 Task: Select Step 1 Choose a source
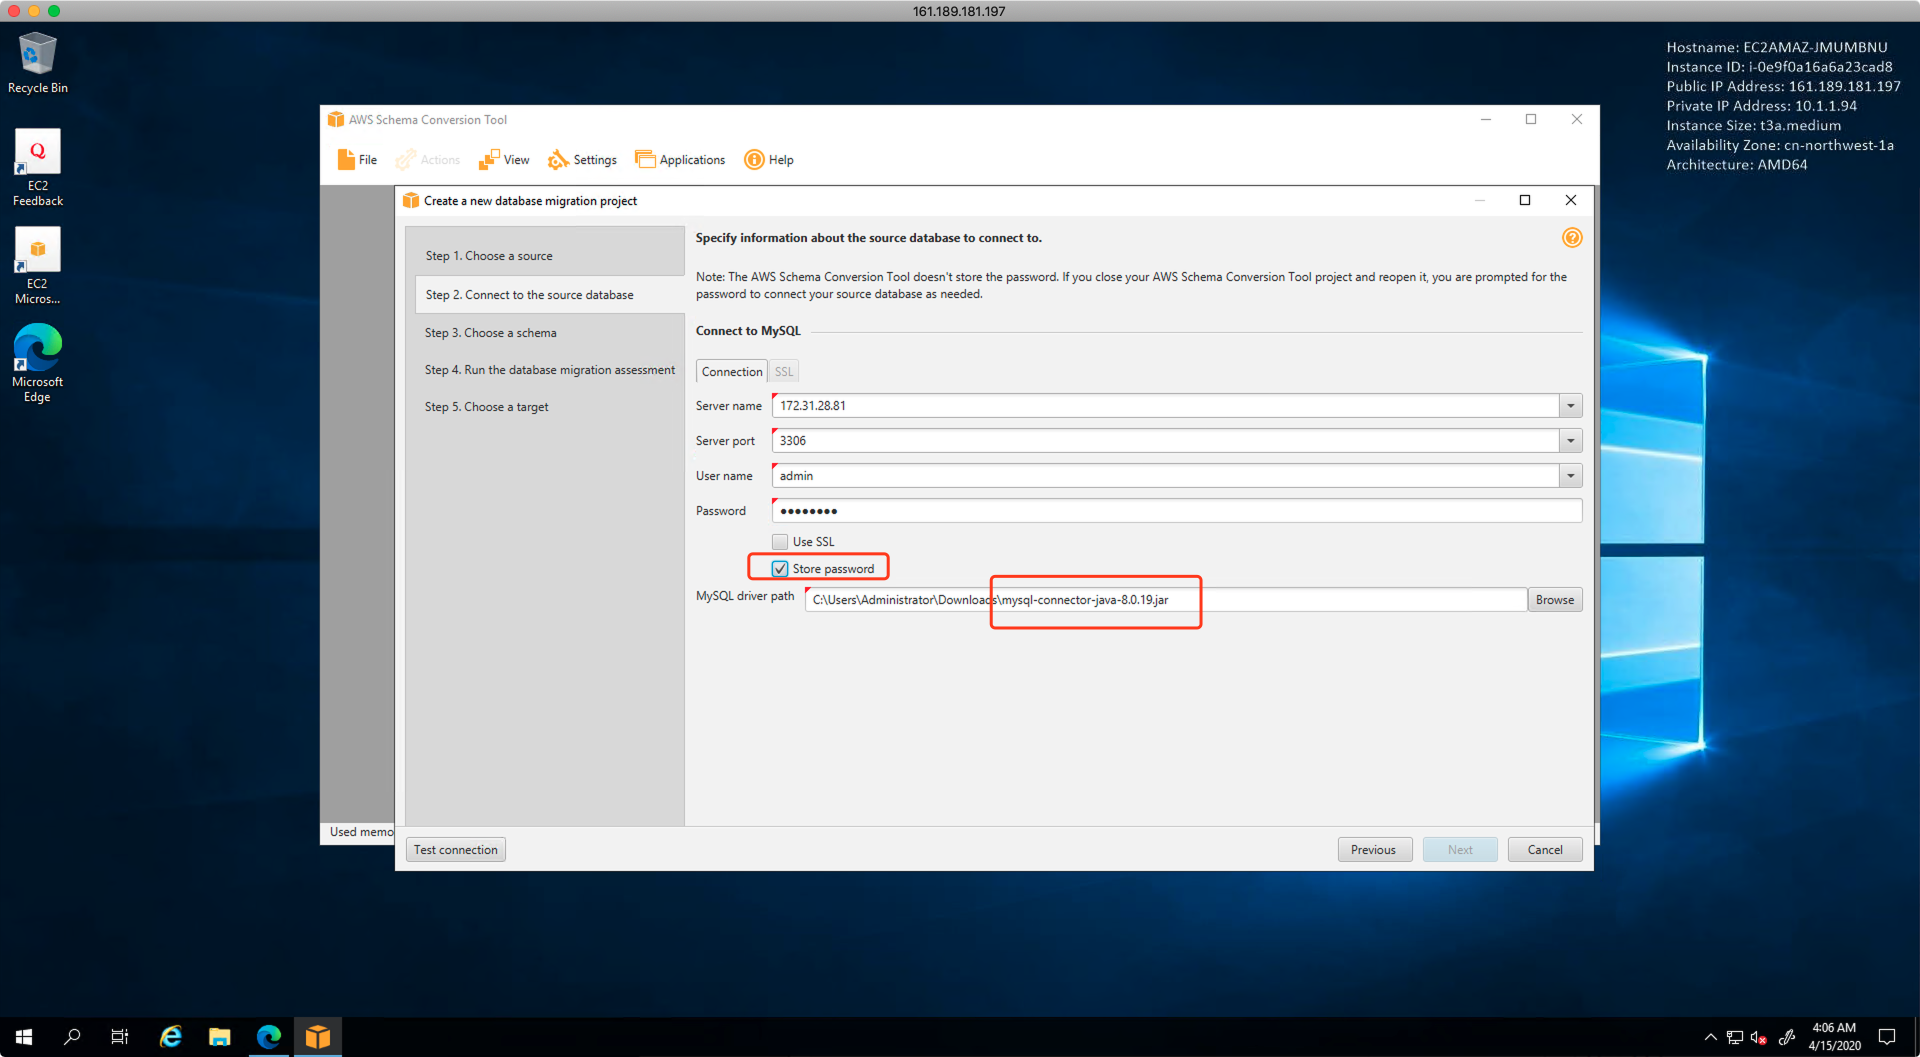point(489,256)
